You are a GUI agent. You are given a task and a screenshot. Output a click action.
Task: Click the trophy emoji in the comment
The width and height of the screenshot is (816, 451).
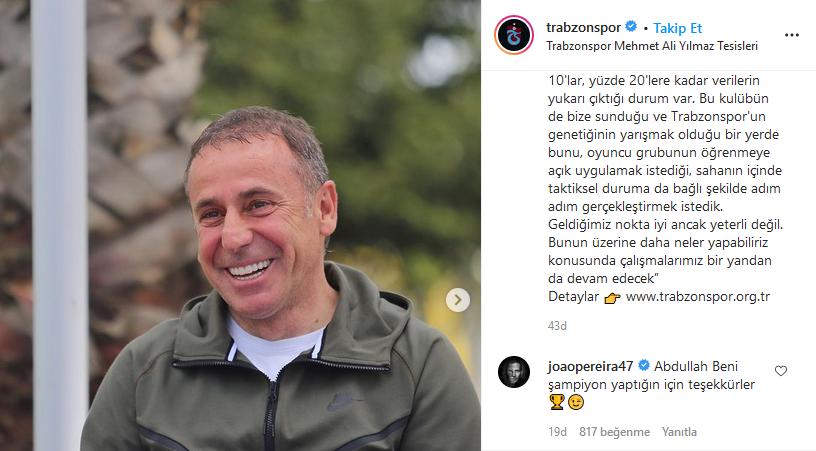557,402
